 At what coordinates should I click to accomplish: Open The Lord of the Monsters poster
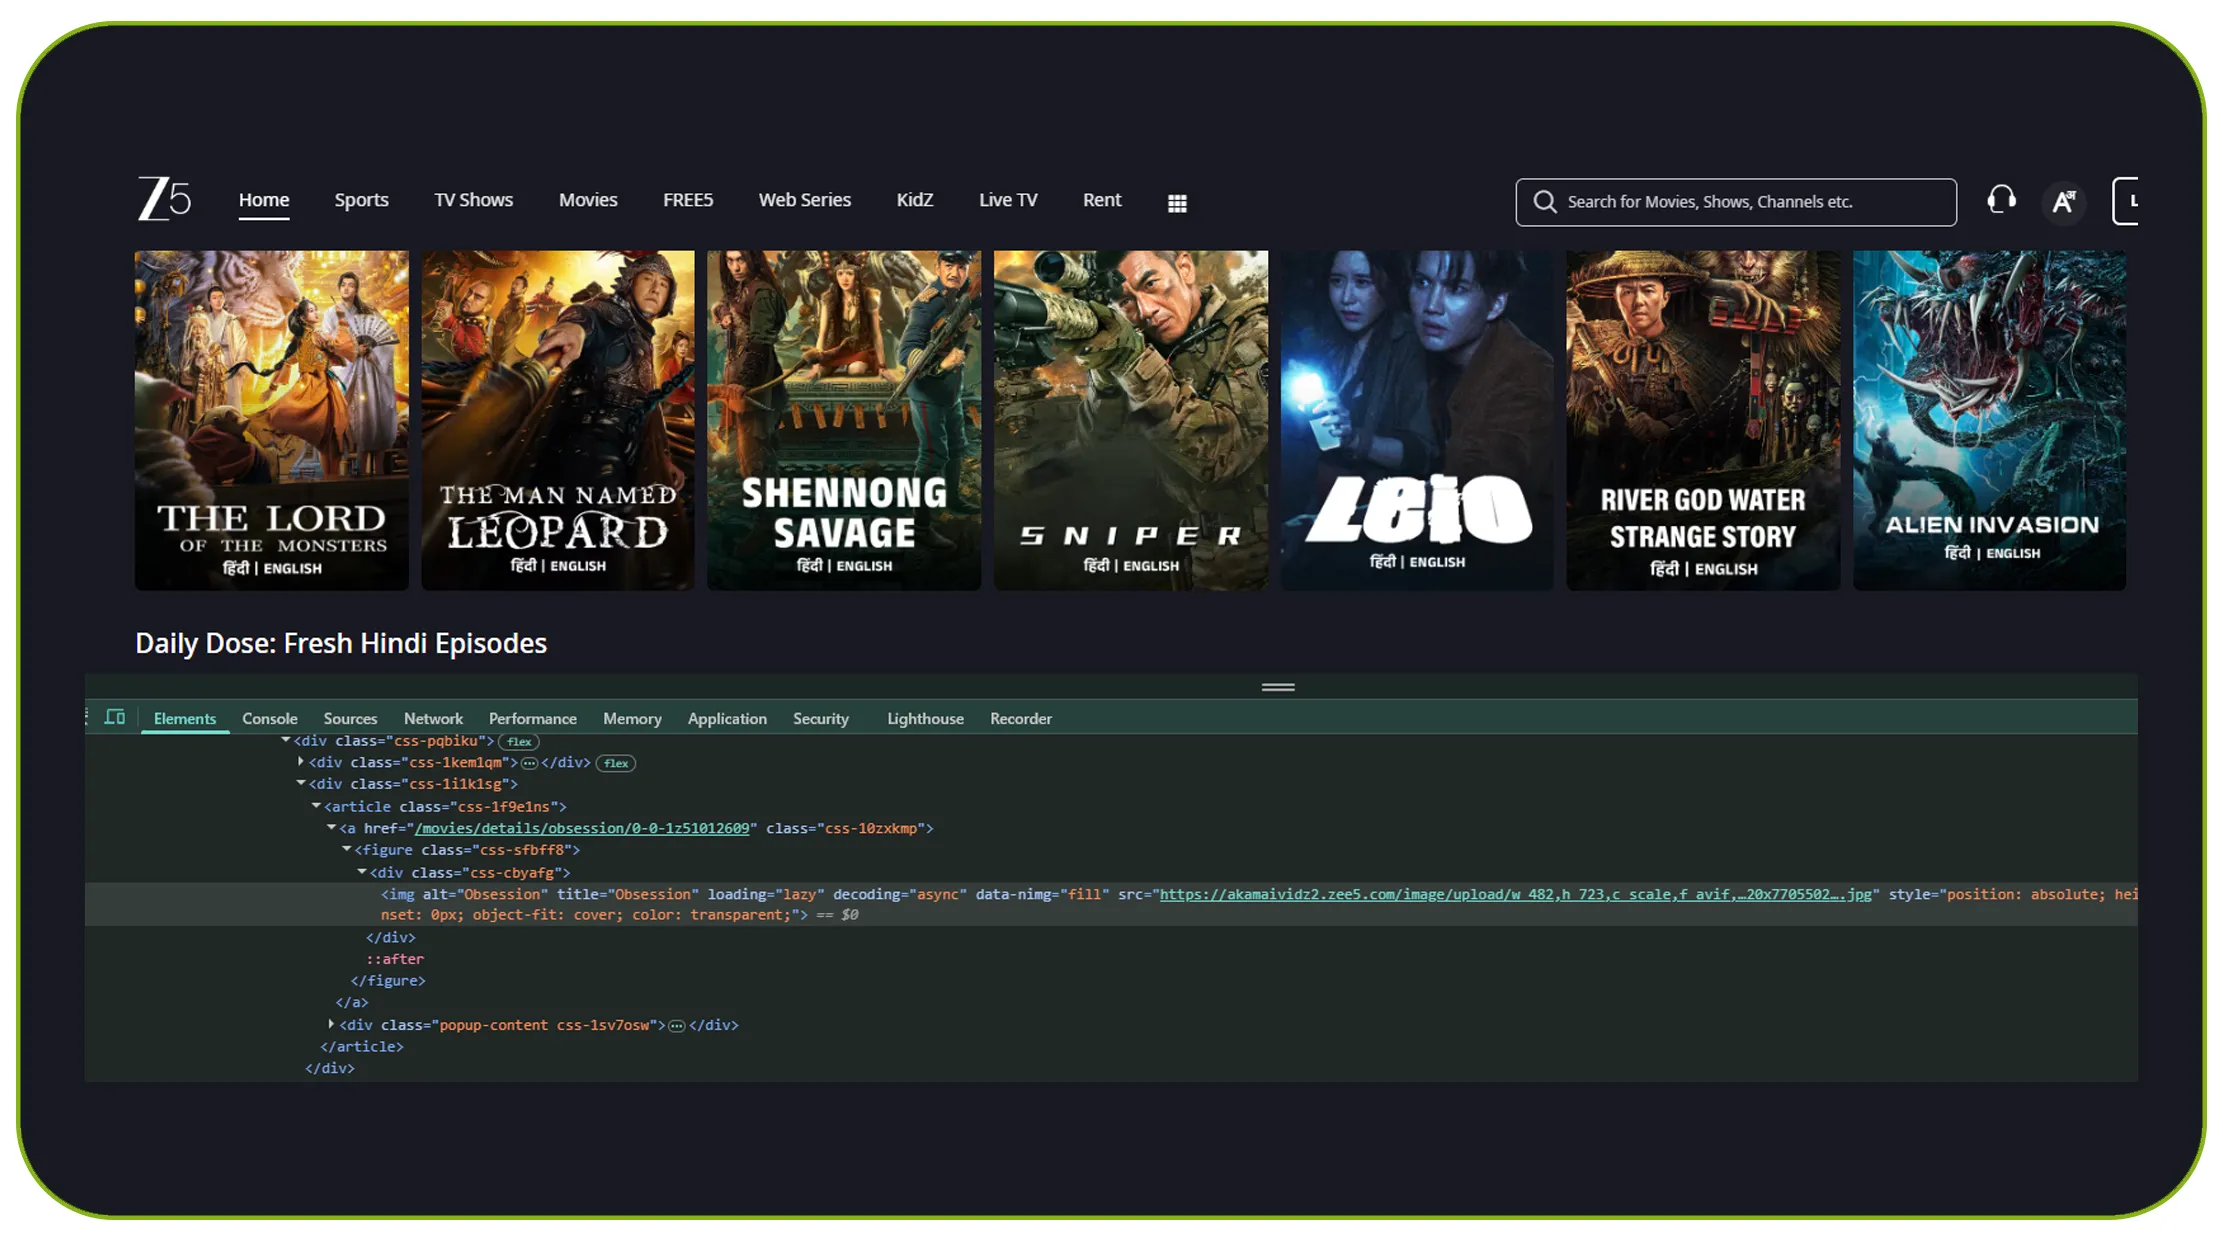[272, 420]
